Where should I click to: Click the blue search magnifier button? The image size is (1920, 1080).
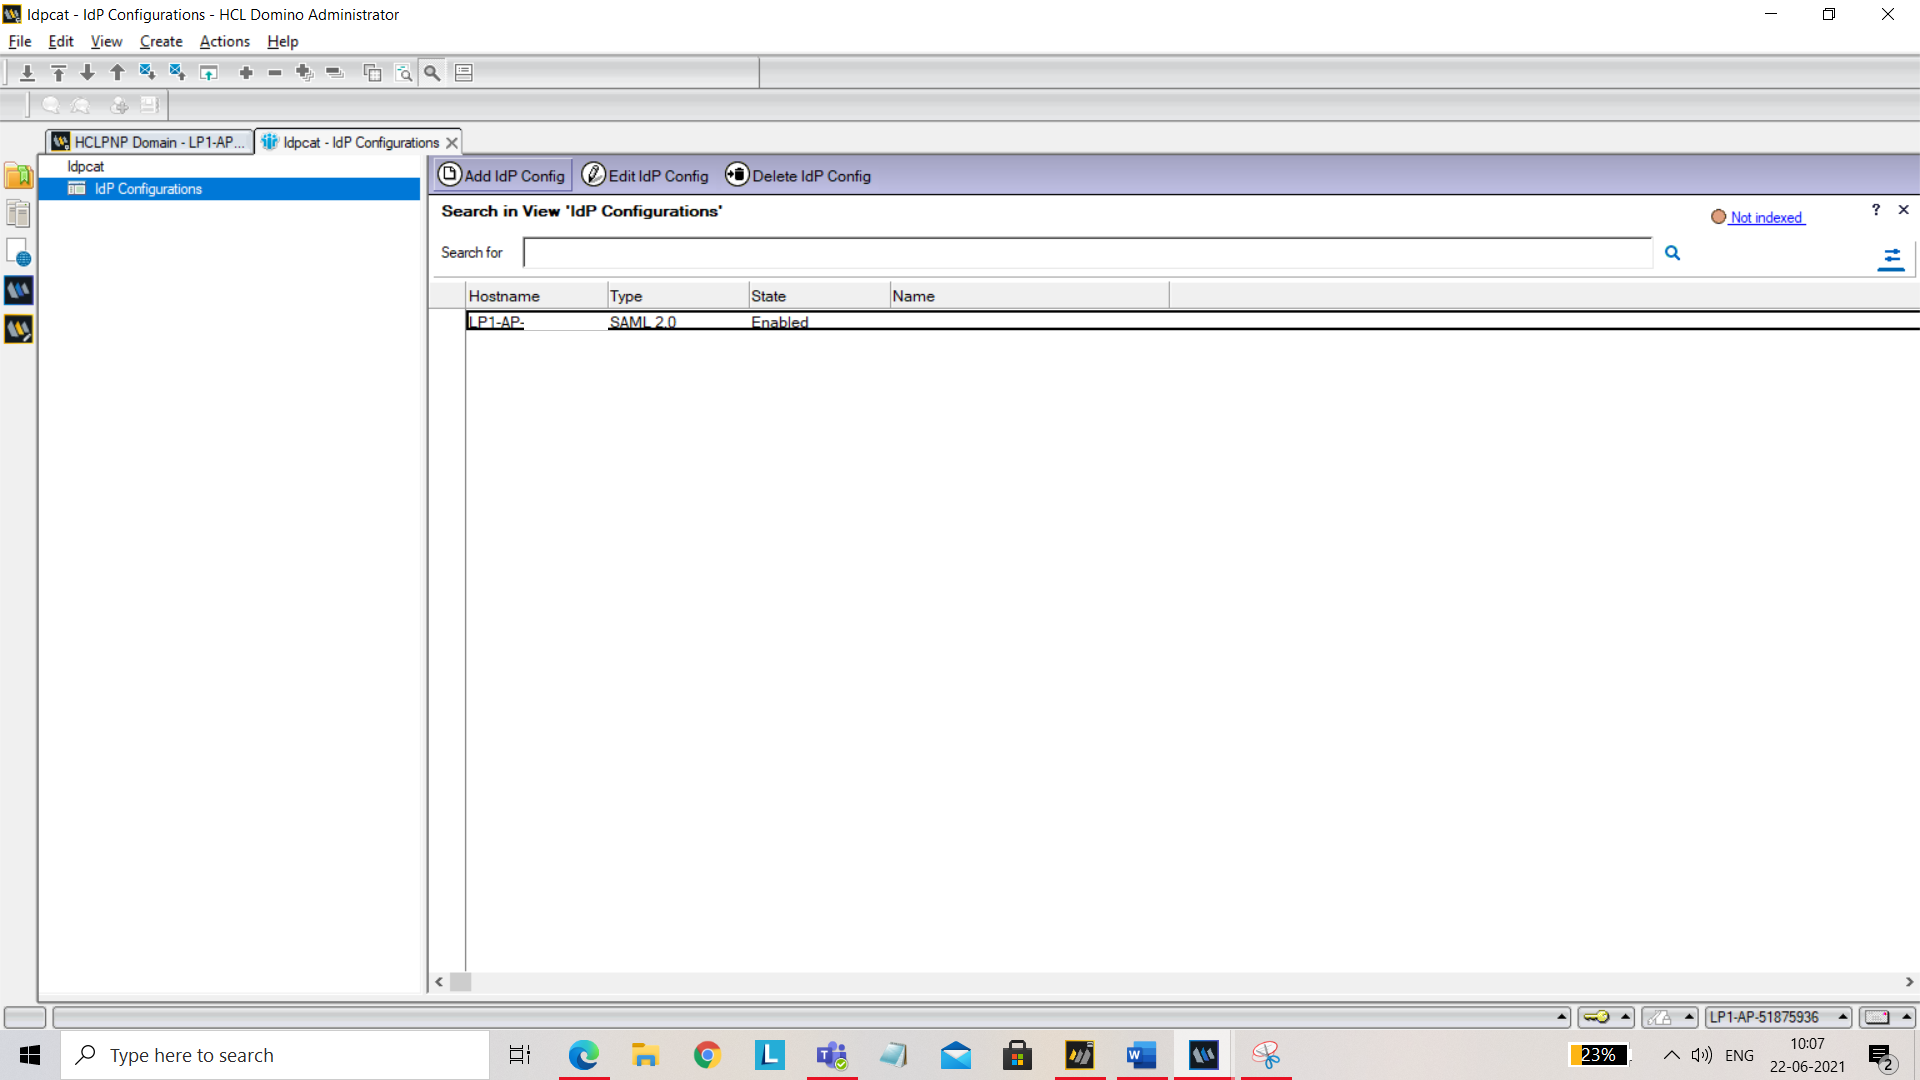click(1672, 253)
